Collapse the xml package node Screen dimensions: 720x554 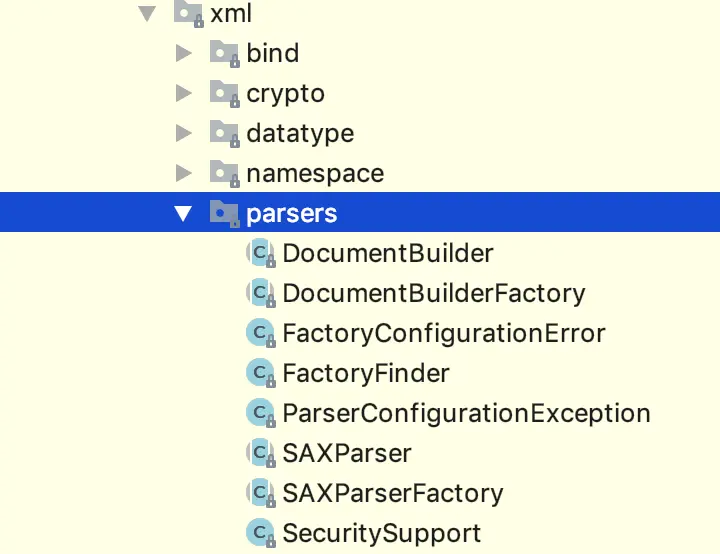pos(148,14)
